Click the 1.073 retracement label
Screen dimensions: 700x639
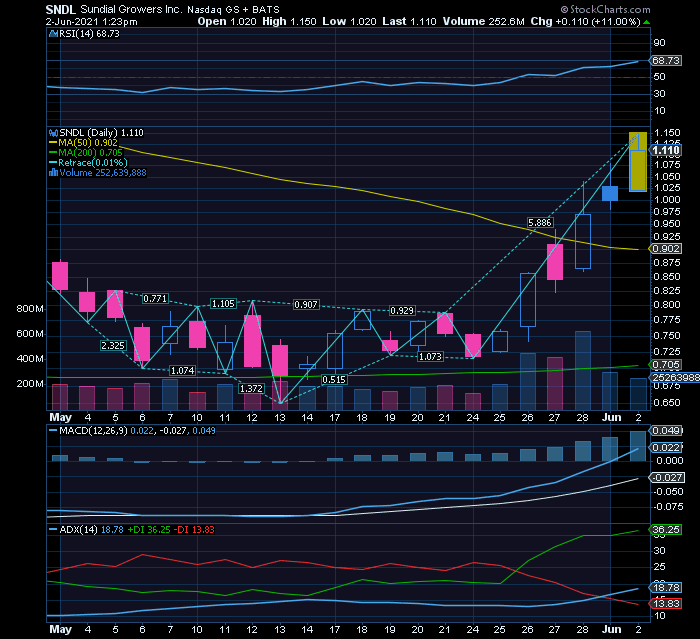(430, 357)
